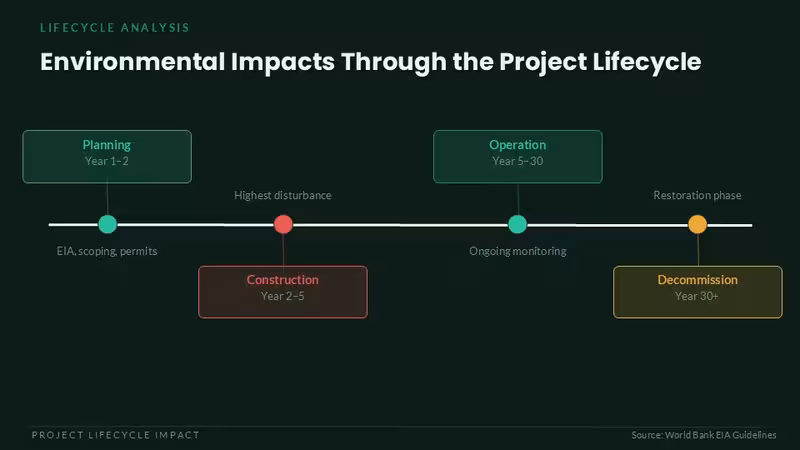
Task: Click the Year 2–5 text in Construction
Action: pos(283,296)
